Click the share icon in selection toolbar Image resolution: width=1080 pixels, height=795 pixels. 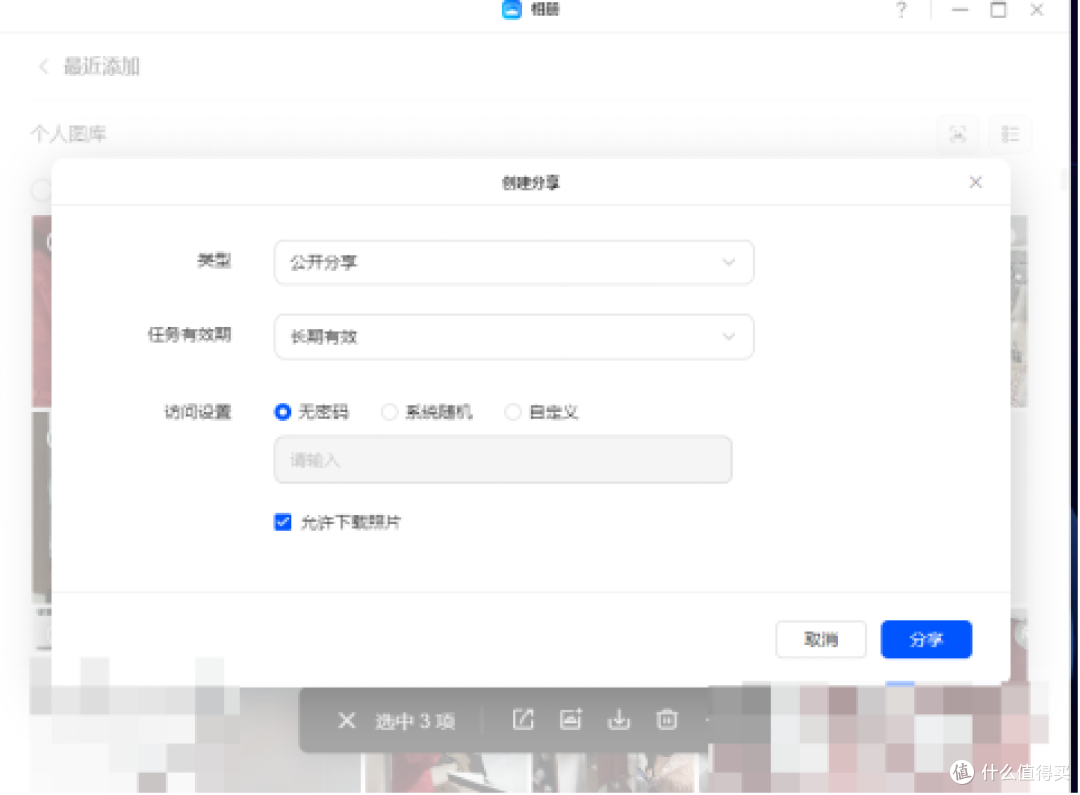point(523,719)
